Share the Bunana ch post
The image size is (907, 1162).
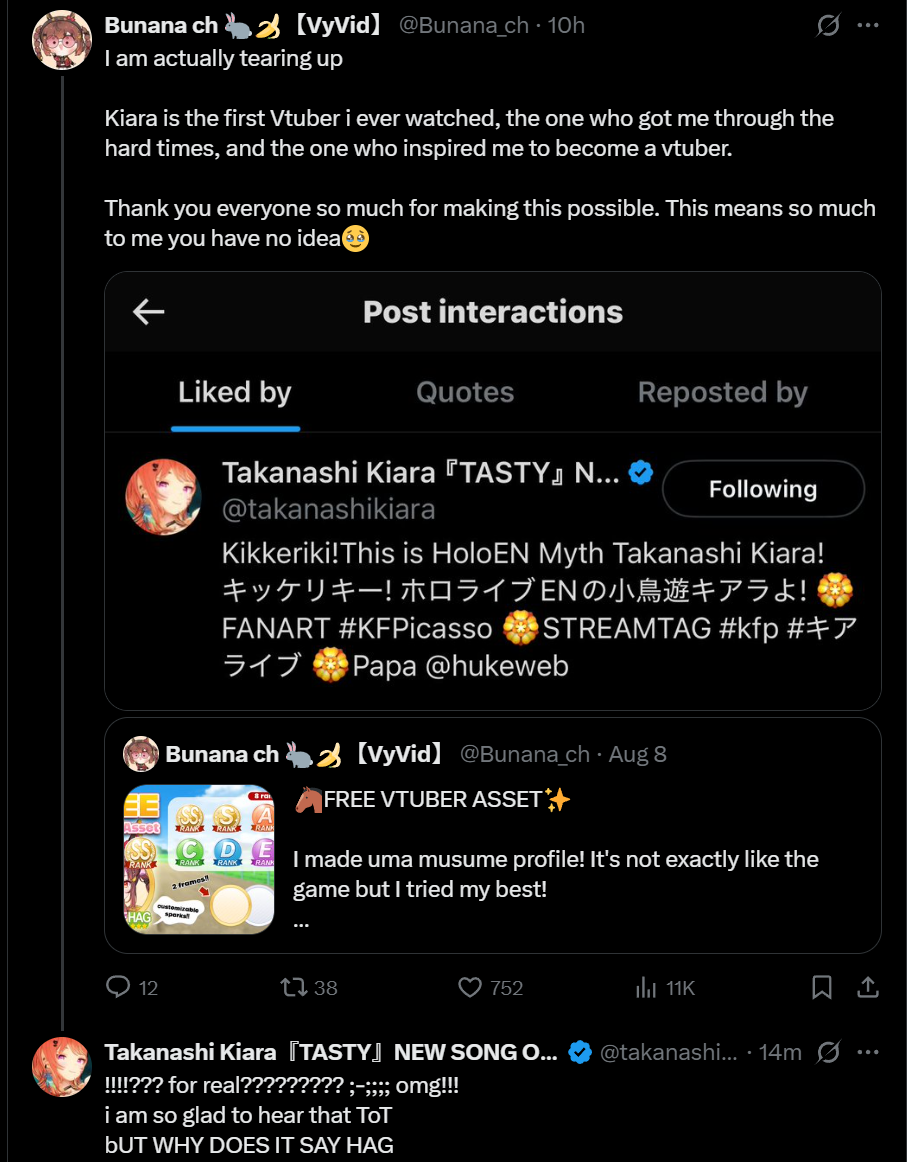click(869, 988)
